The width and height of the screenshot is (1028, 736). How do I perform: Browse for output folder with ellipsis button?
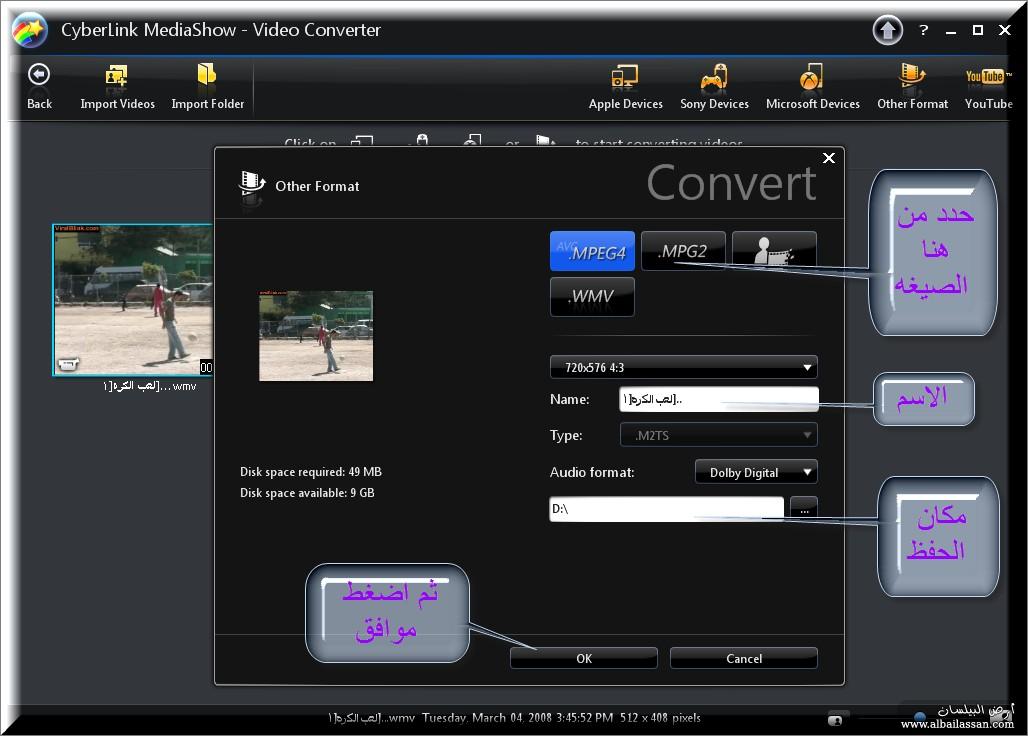point(804,509)
